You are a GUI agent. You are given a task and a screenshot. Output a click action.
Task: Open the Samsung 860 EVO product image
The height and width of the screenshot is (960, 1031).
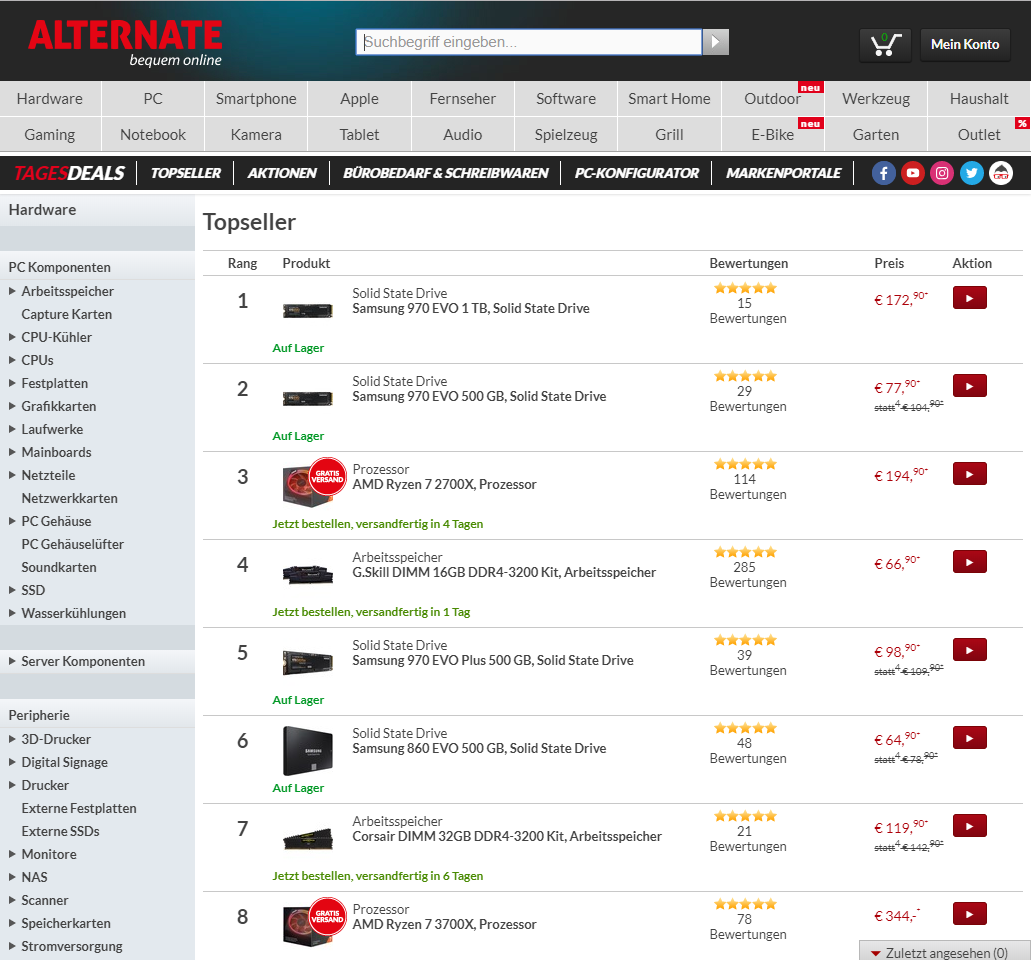click(308, 751)
